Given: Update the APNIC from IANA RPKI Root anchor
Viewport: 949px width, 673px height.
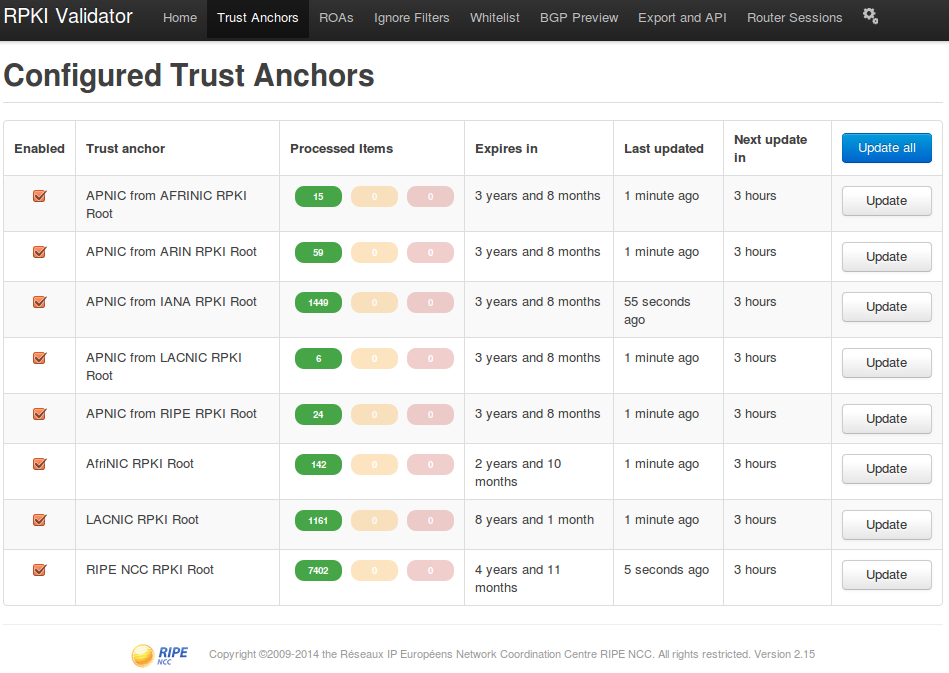Looking at the screenshot, I should 887,307.
